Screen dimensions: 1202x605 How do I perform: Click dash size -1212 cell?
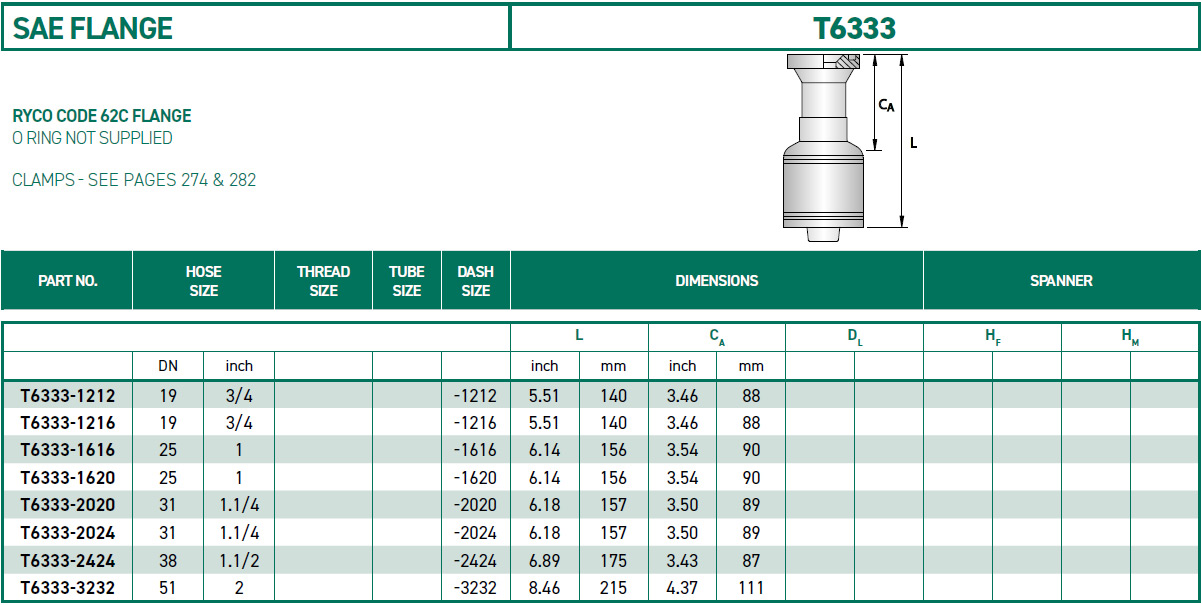(474, 396)
